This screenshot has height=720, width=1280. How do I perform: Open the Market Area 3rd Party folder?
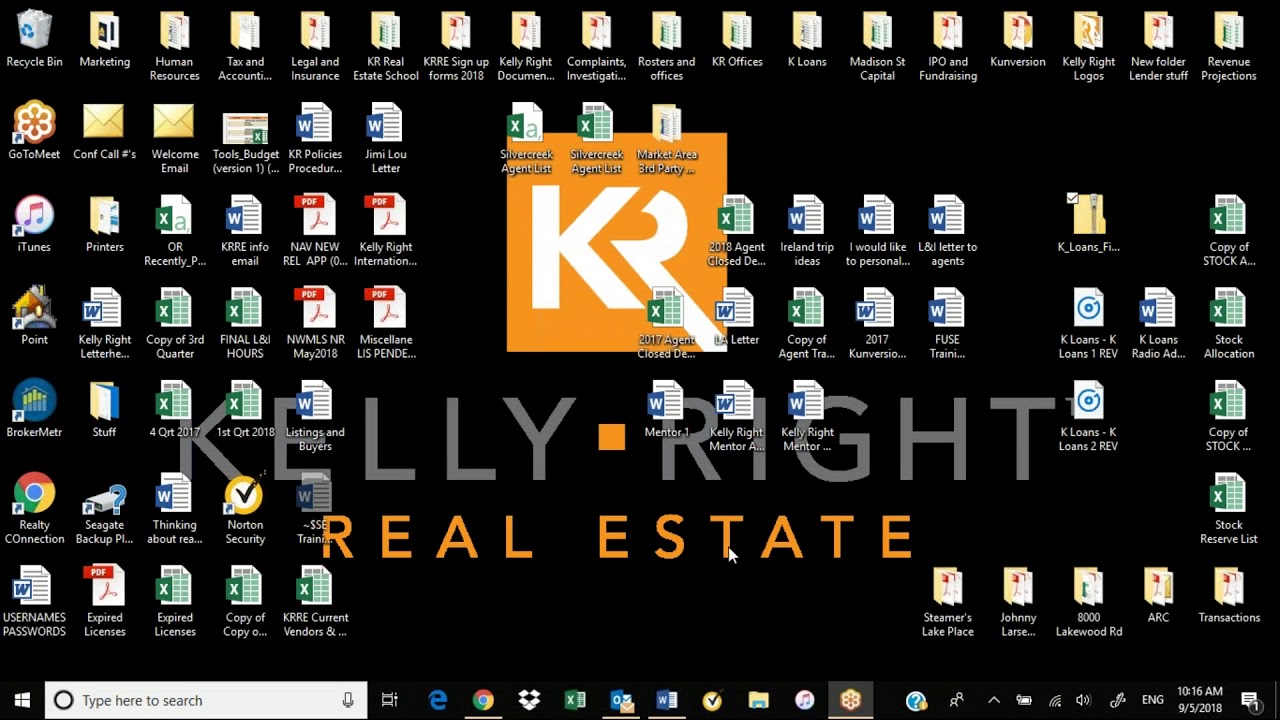point(667,138)
